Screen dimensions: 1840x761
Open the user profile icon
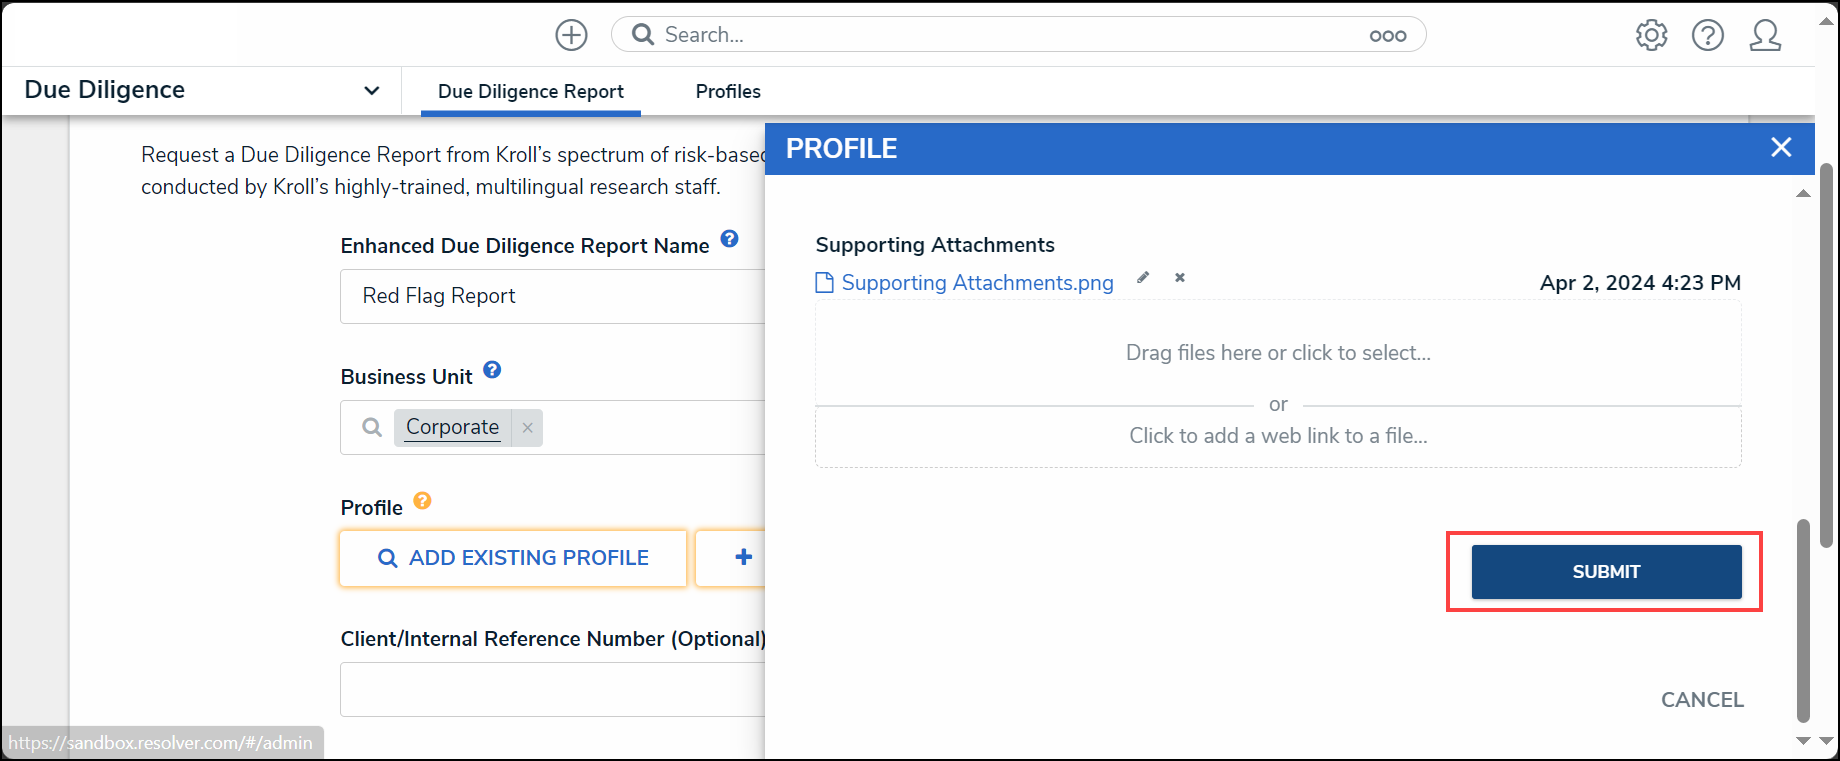coord(1765,35)
